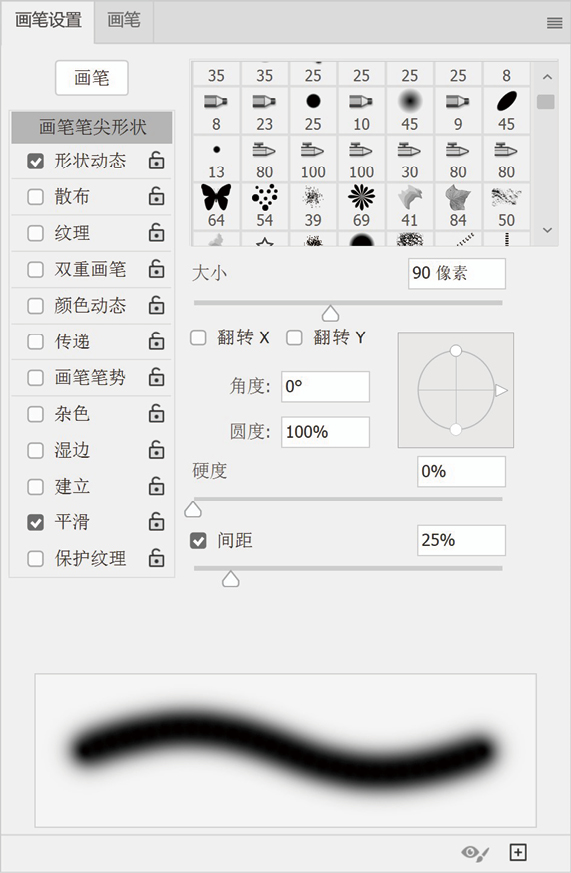This screenshot has height=873, width=571.
Task: Choose the flower-shaped brush tip 69
Action: point(361,206)
